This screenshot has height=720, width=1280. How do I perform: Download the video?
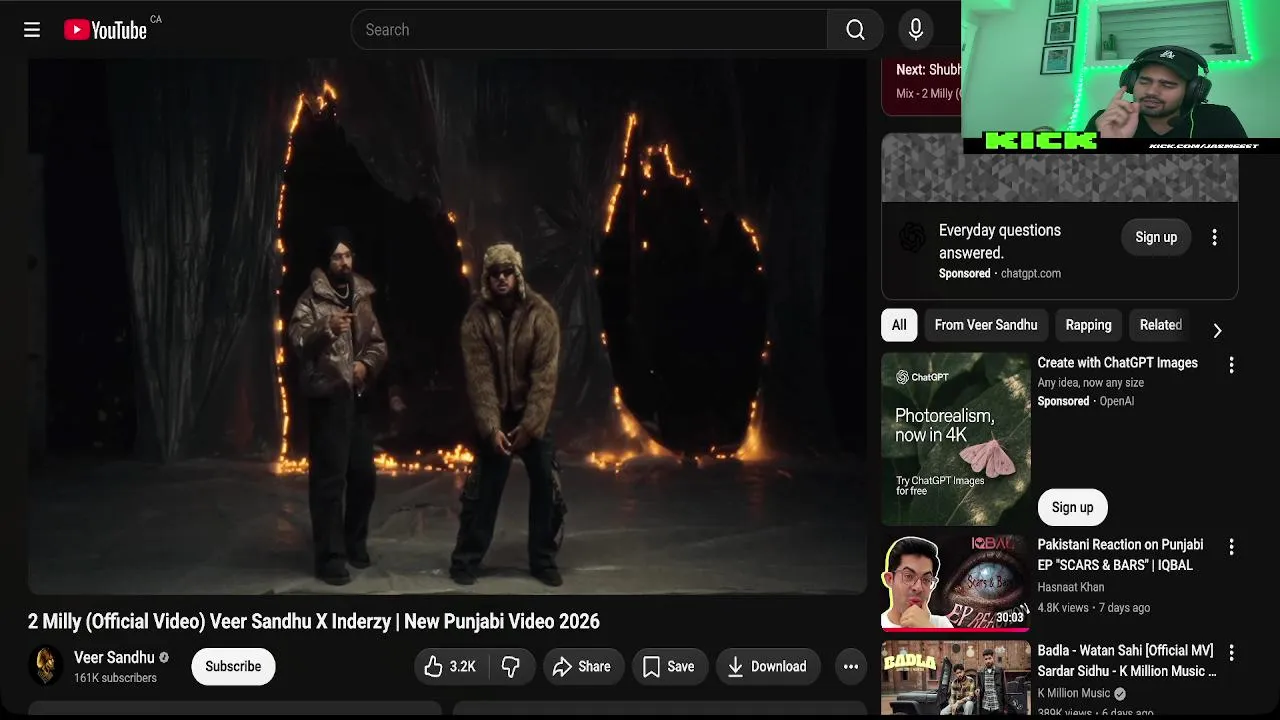pos(767,667)
